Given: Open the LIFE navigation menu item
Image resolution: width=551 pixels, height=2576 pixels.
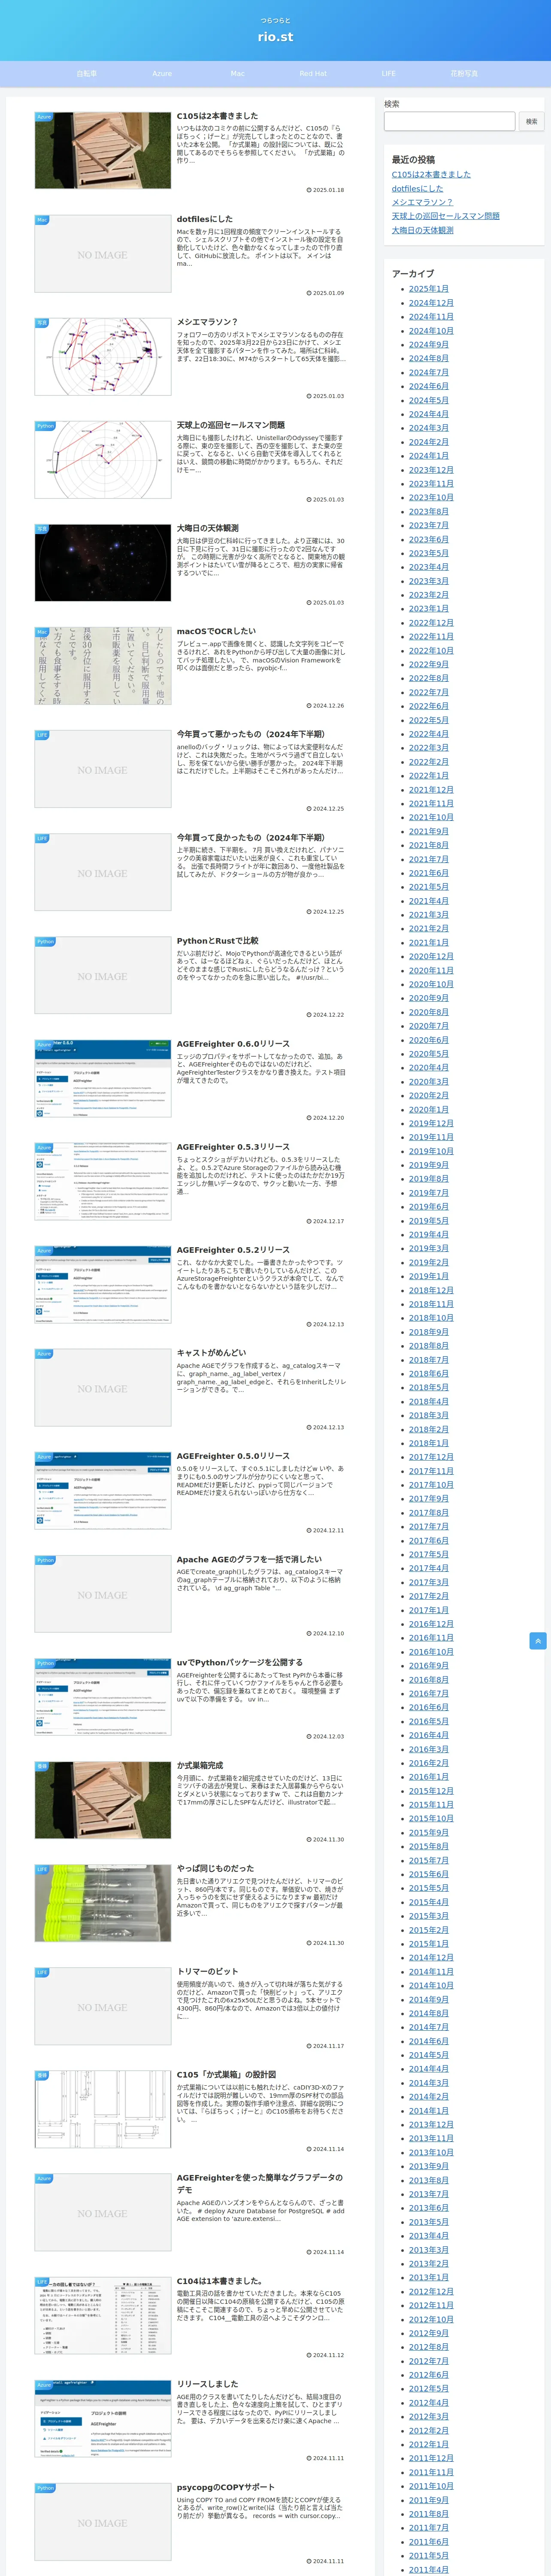Looking at the screenshot, I should point(388,74).
